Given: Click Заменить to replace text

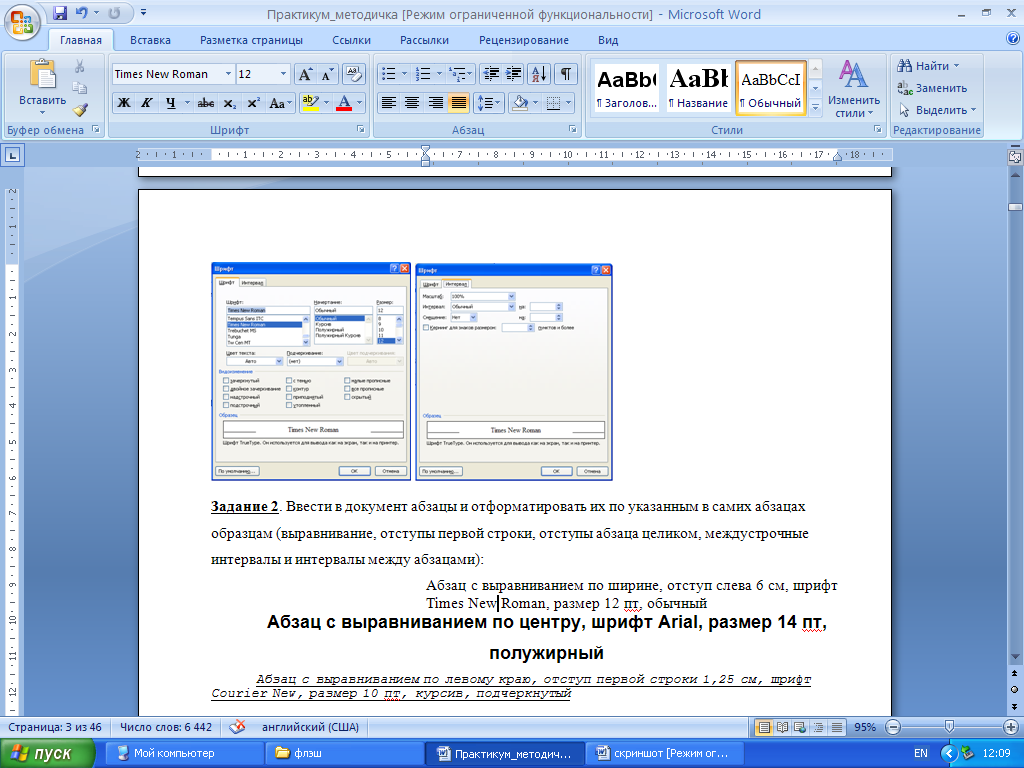Looking at the screenshot, I should tap(932, 88).
